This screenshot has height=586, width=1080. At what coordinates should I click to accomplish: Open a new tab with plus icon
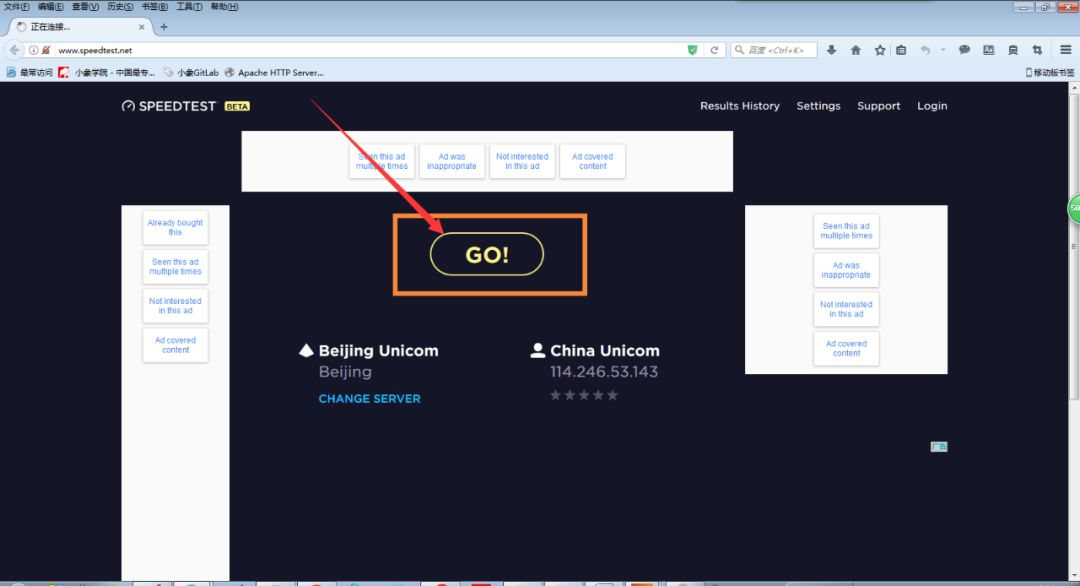[x=164, y=27]
